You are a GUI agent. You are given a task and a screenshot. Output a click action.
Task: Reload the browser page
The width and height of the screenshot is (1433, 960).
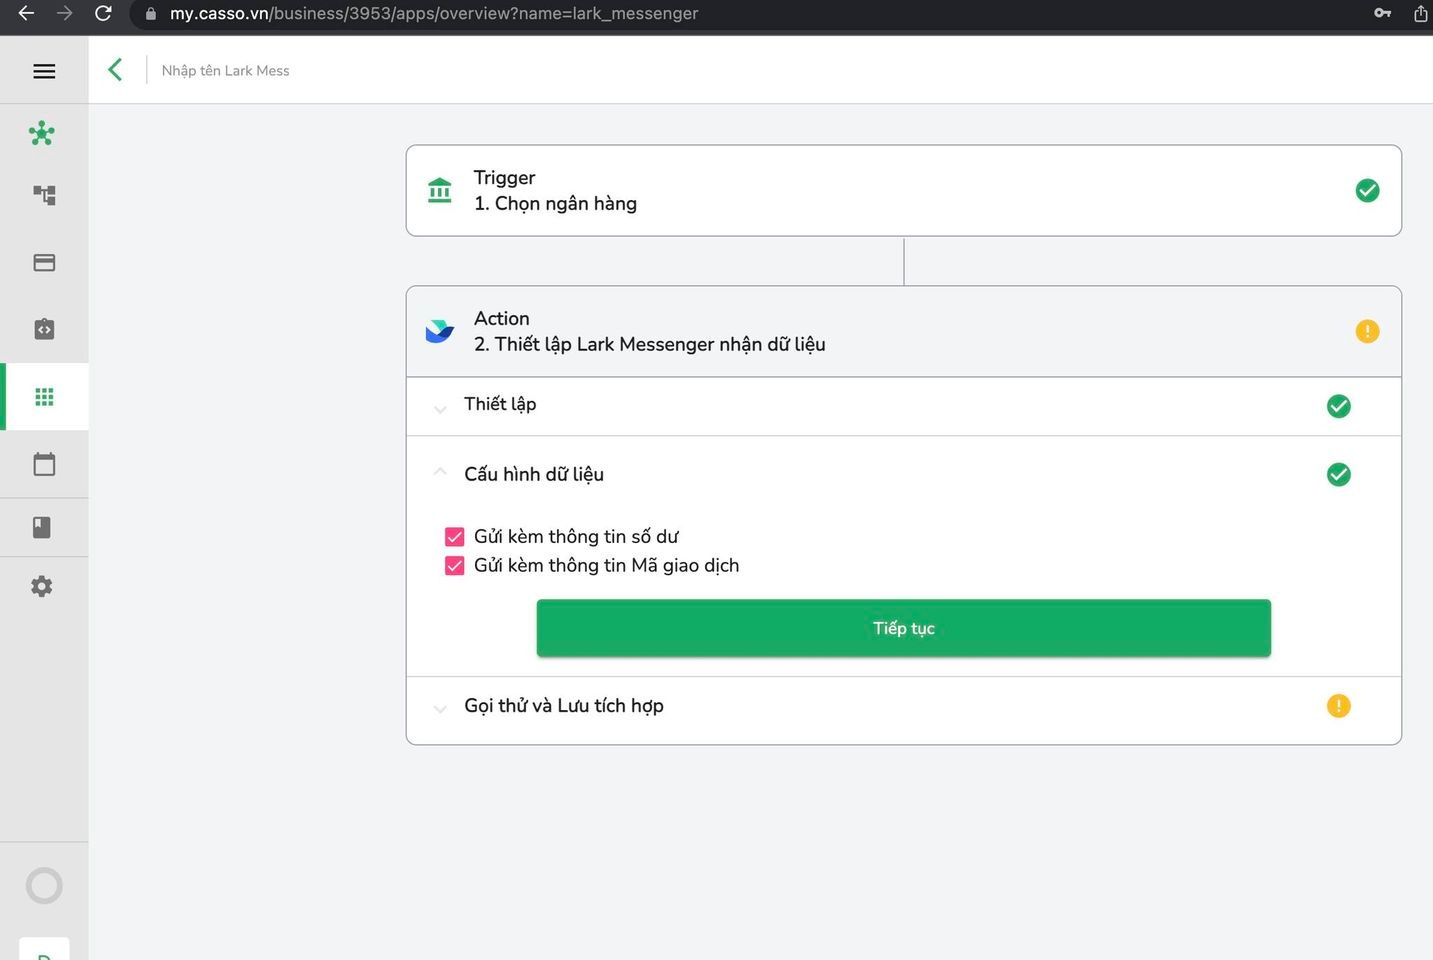[103, 13]
